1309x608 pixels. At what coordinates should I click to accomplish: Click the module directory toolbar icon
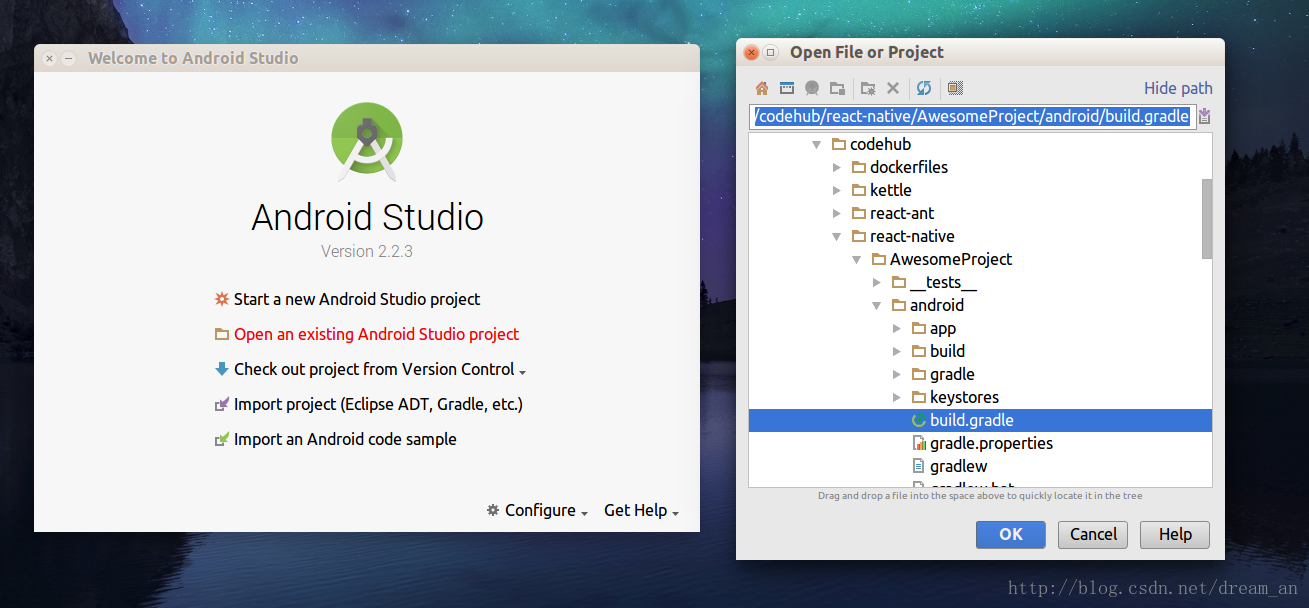837,88
